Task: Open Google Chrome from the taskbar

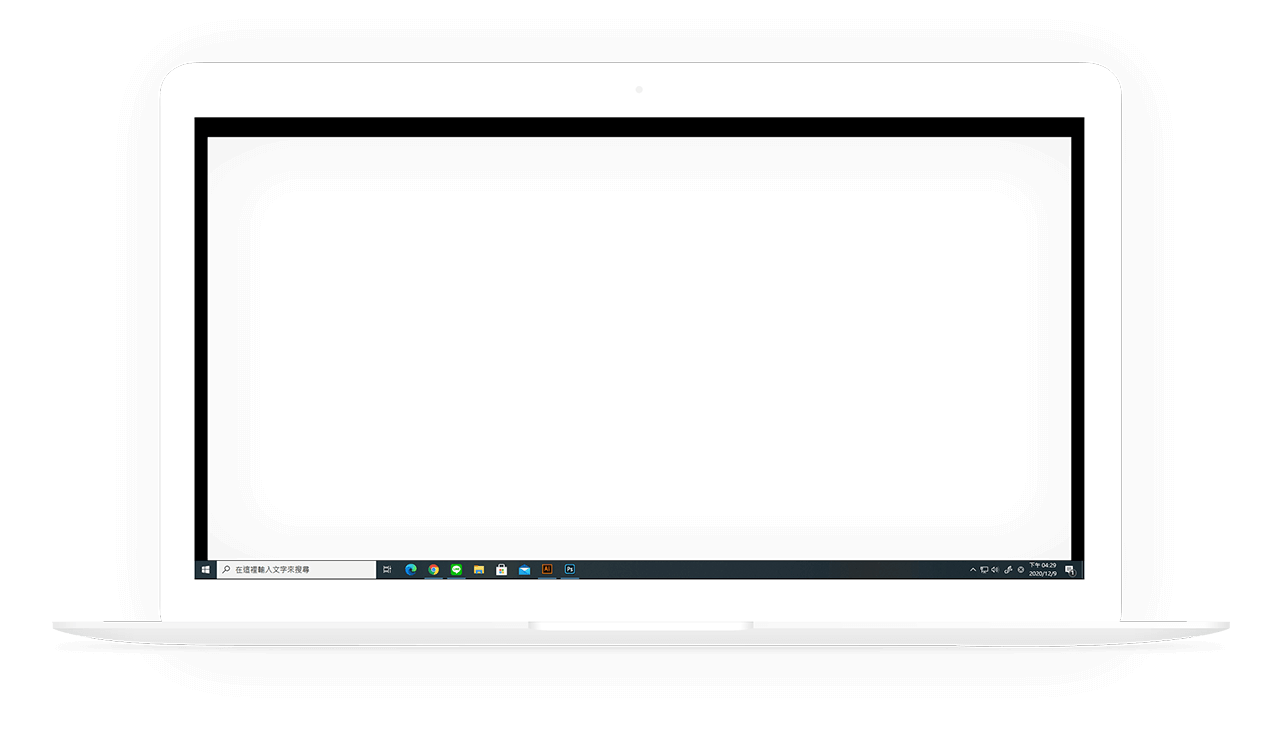Action: [433, 569]
